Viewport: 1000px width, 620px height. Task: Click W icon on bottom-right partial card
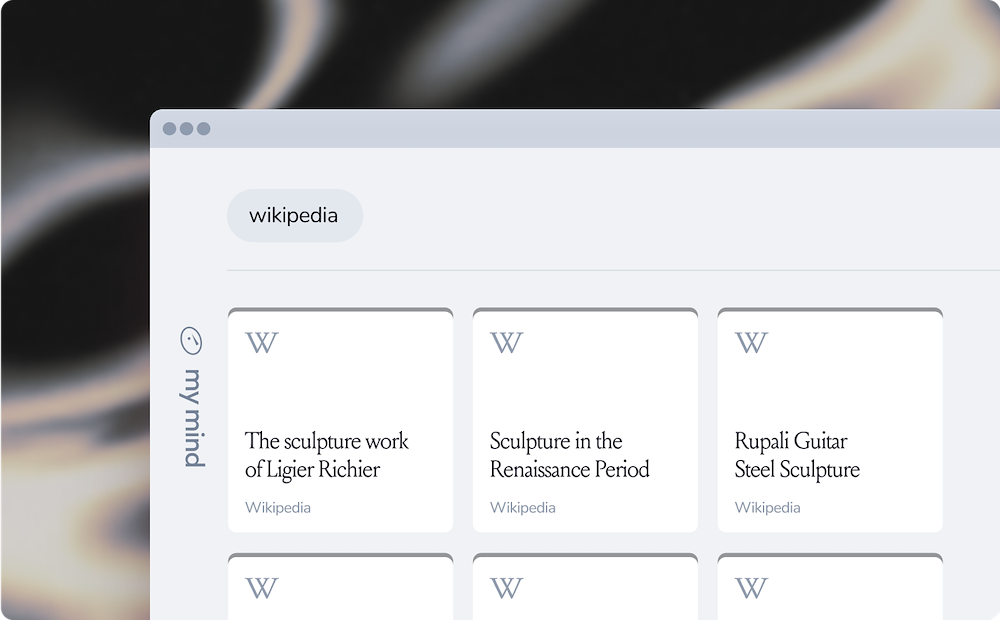pos(751,588)
